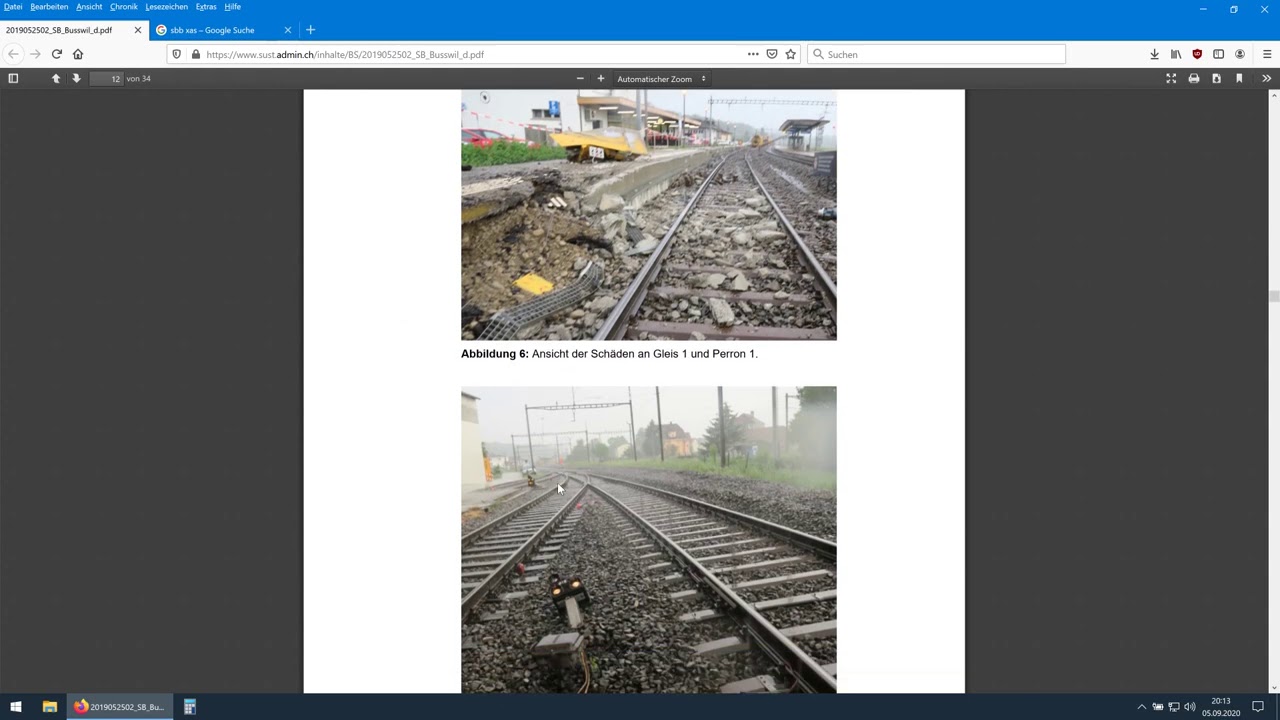Download the PDF via viewer toolbar
This screenshot has width=1280, height=720.
[x=1216, y=78]
